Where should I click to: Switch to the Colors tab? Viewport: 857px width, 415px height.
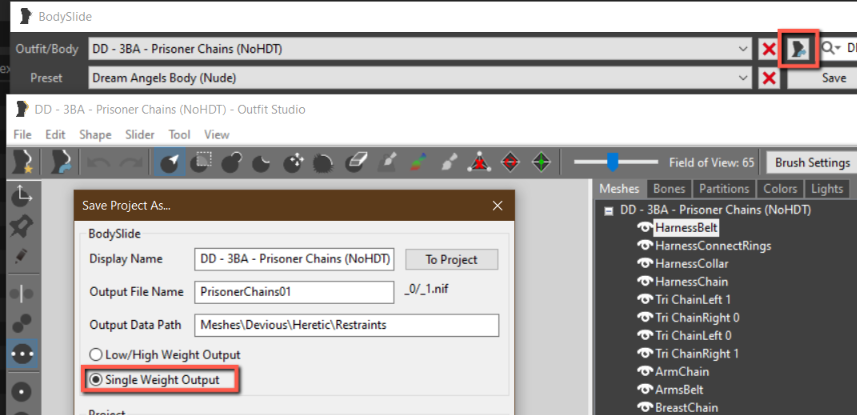[780, 189]
